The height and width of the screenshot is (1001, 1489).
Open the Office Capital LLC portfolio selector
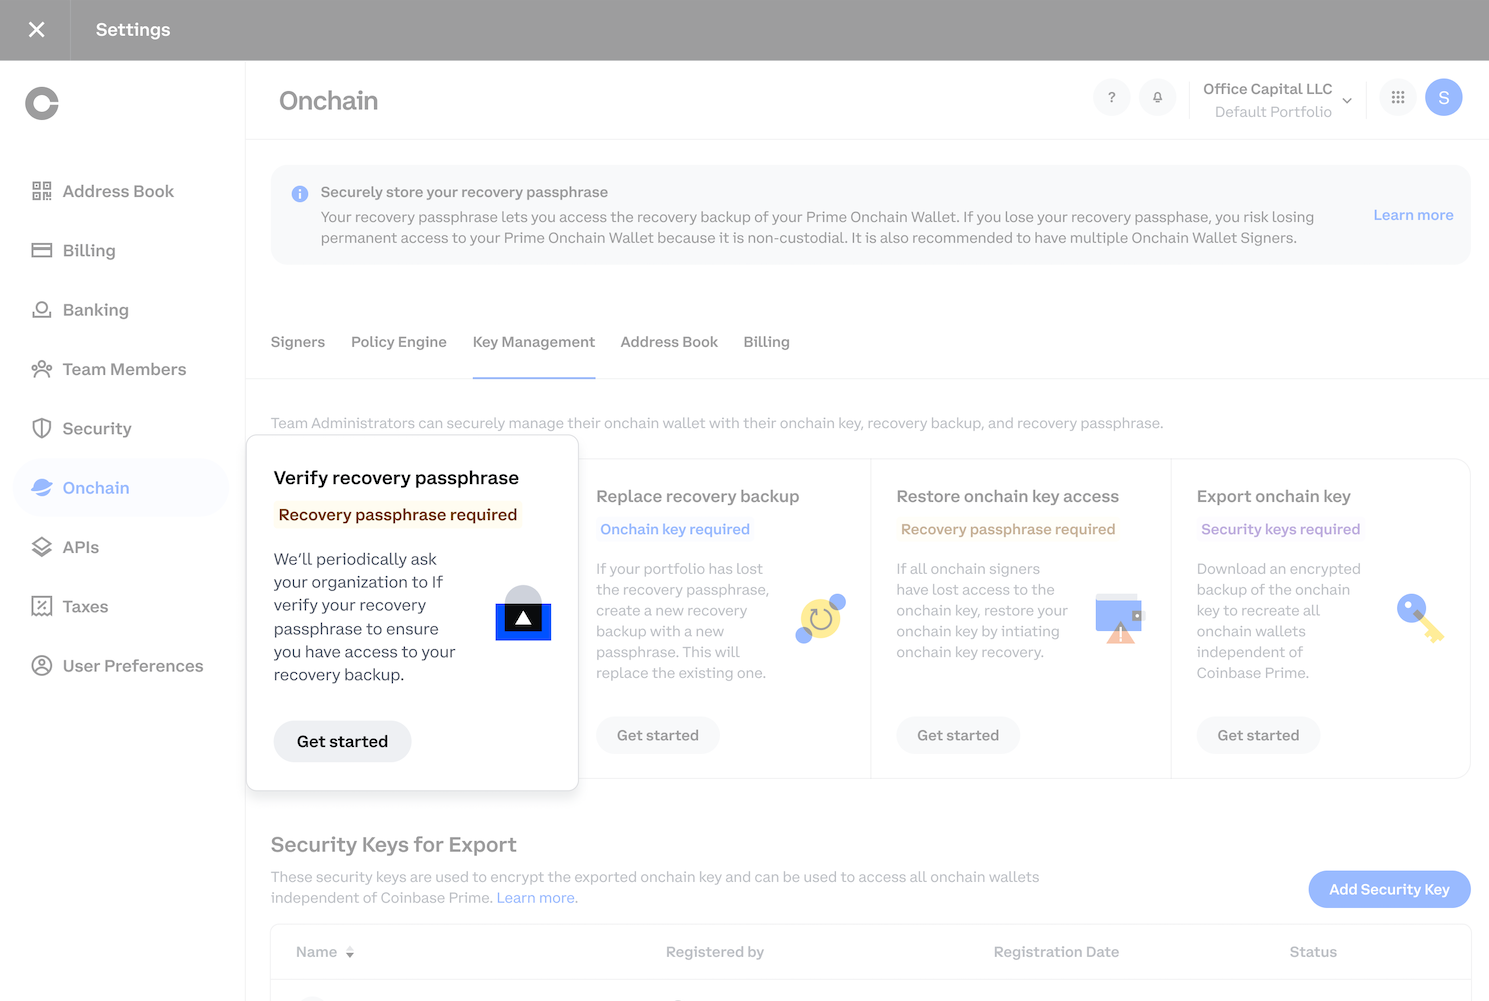(x=1277, y=99)
